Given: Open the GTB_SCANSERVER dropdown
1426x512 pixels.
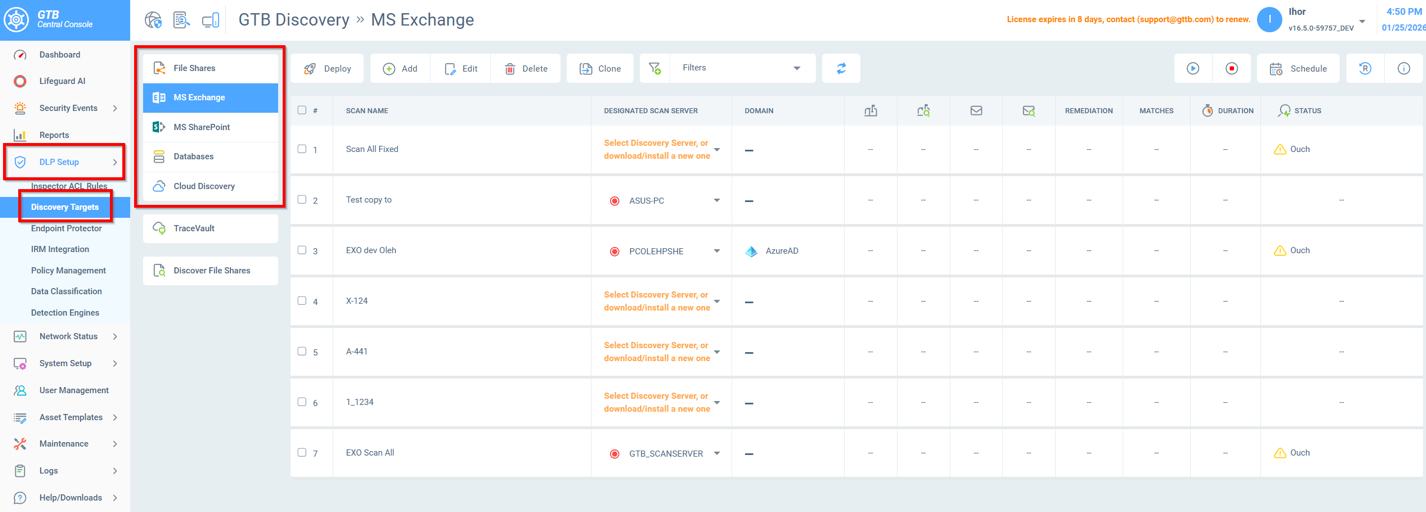Looking at the screenshot, I should point(717,454).
